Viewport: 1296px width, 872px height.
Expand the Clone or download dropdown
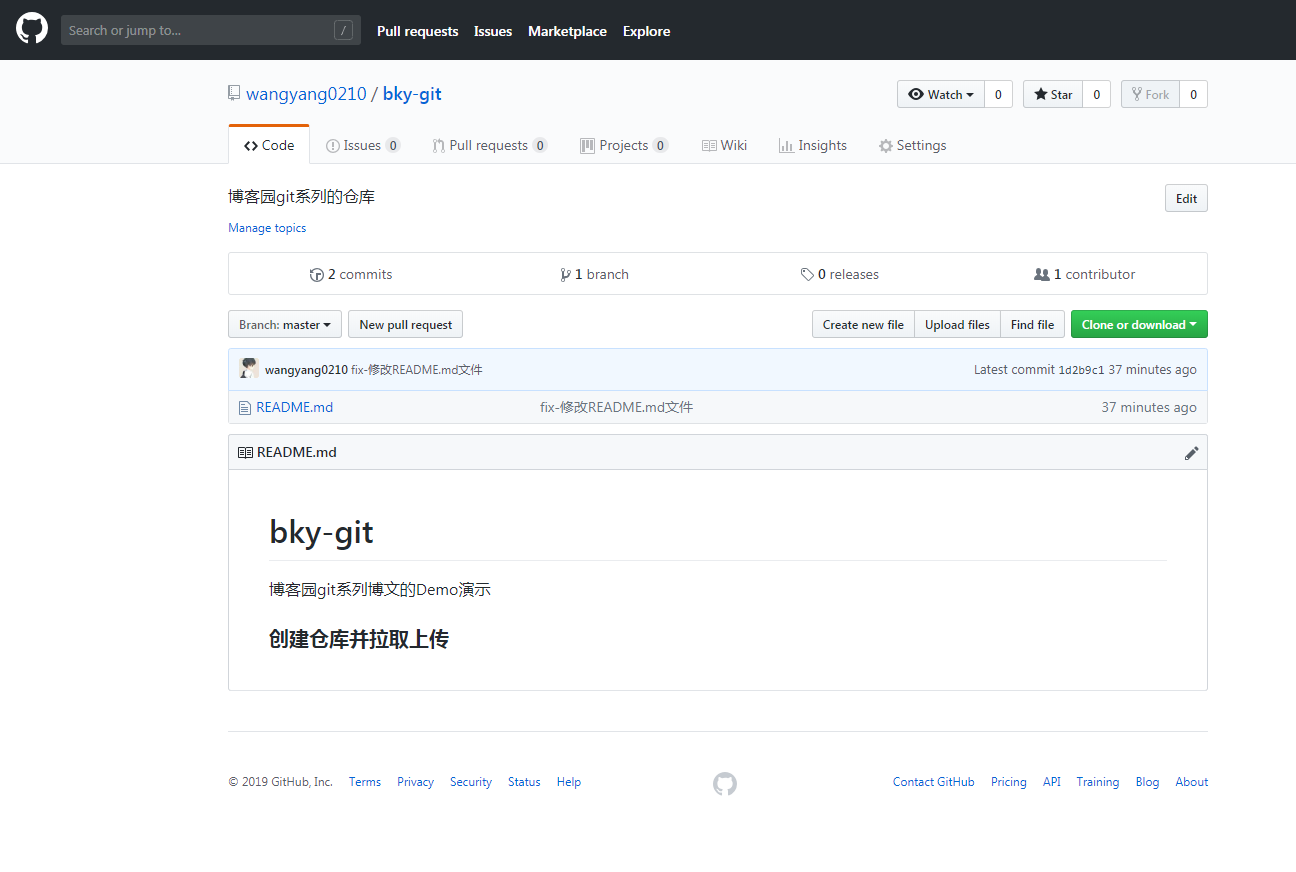1139,325
